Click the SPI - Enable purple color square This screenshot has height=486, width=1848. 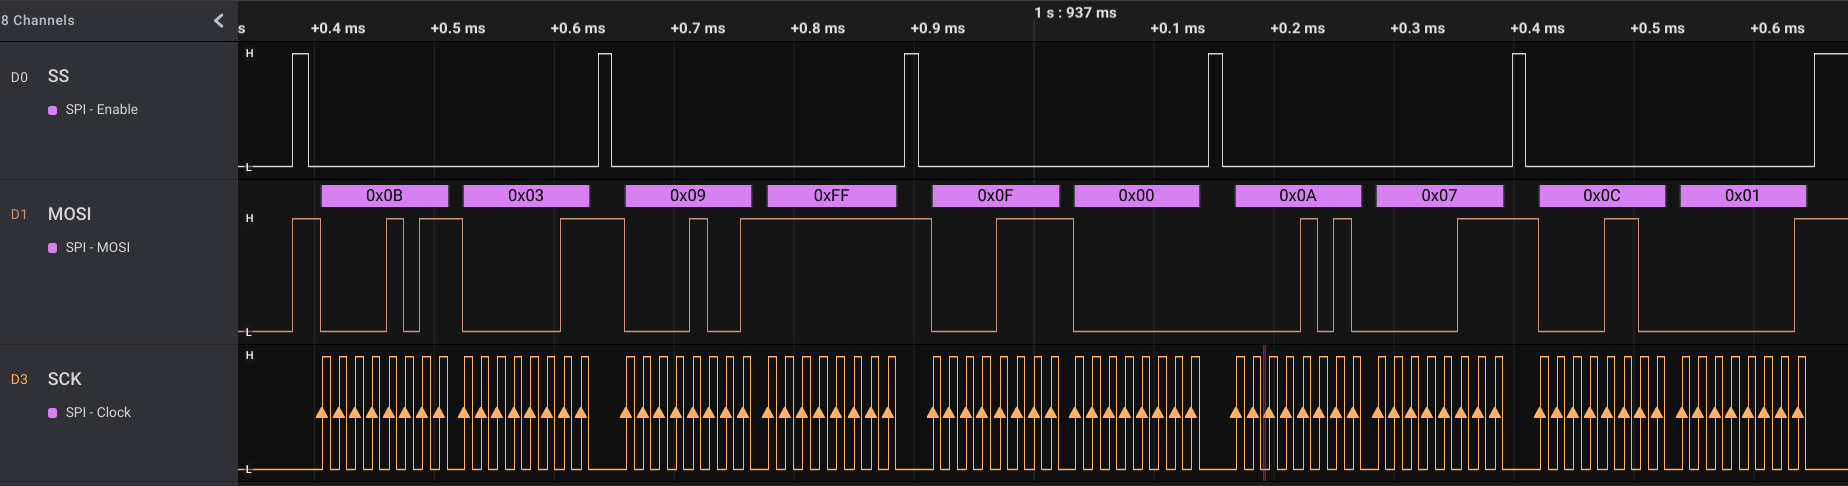click(53, 110)
